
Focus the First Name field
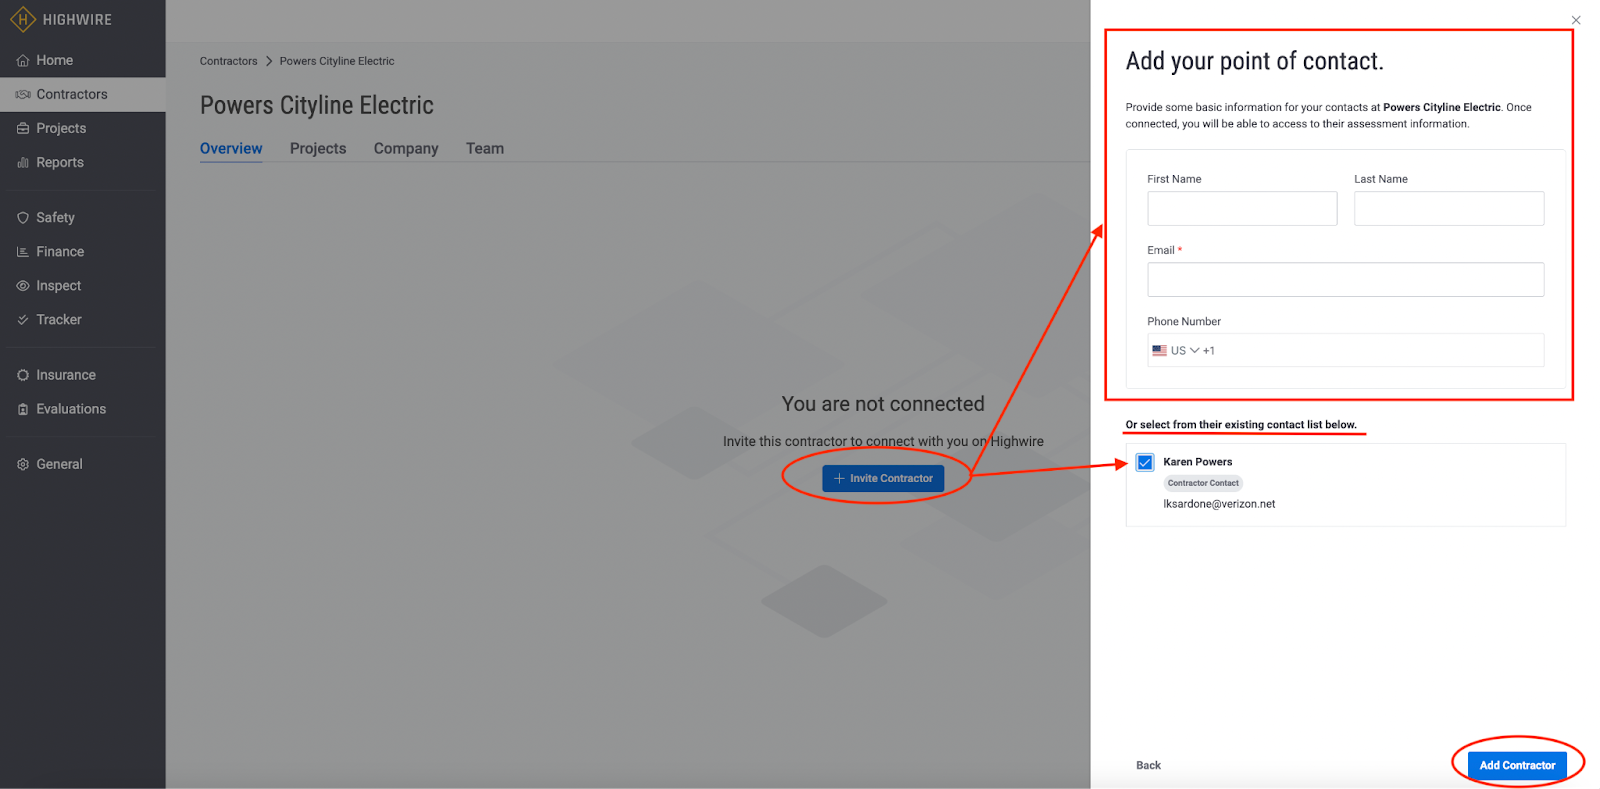1242,208
